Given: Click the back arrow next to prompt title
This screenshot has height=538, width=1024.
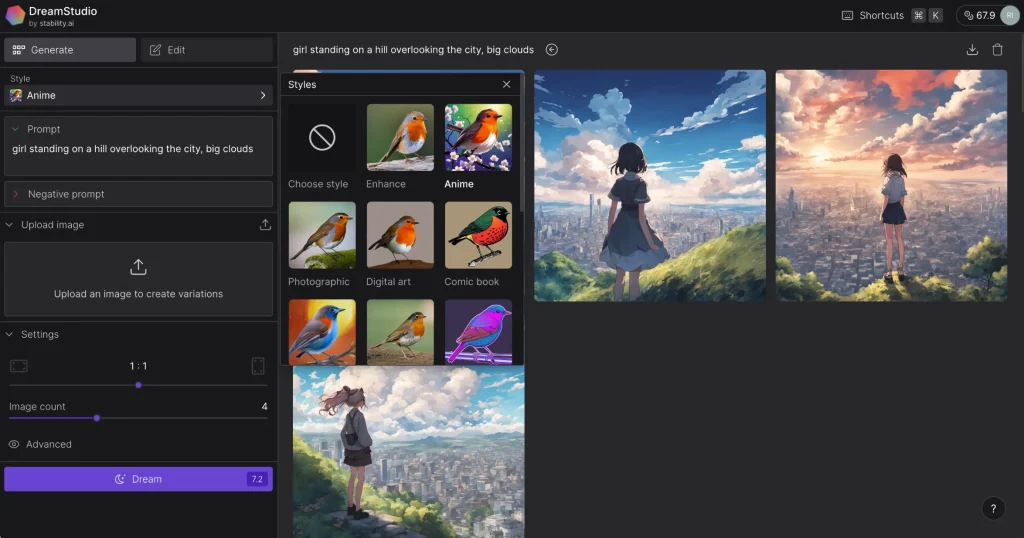Looking at the screenshot, I should click(x=552, y=50).
